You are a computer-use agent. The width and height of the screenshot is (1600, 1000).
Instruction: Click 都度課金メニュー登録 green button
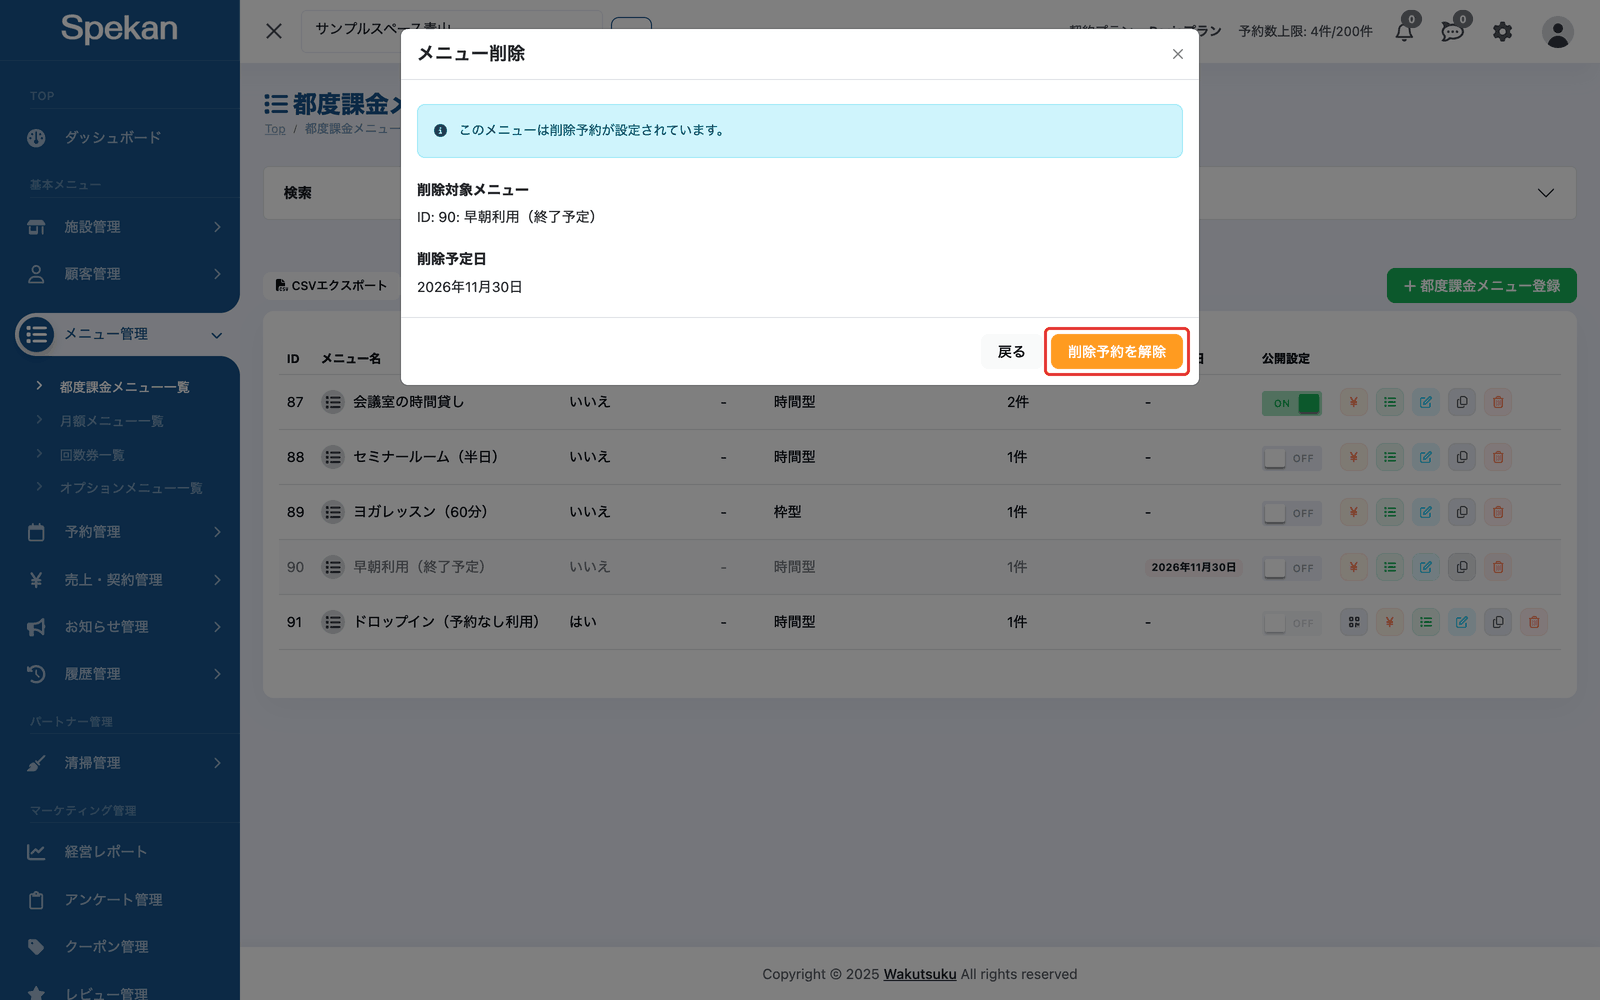pos(1481,286)
